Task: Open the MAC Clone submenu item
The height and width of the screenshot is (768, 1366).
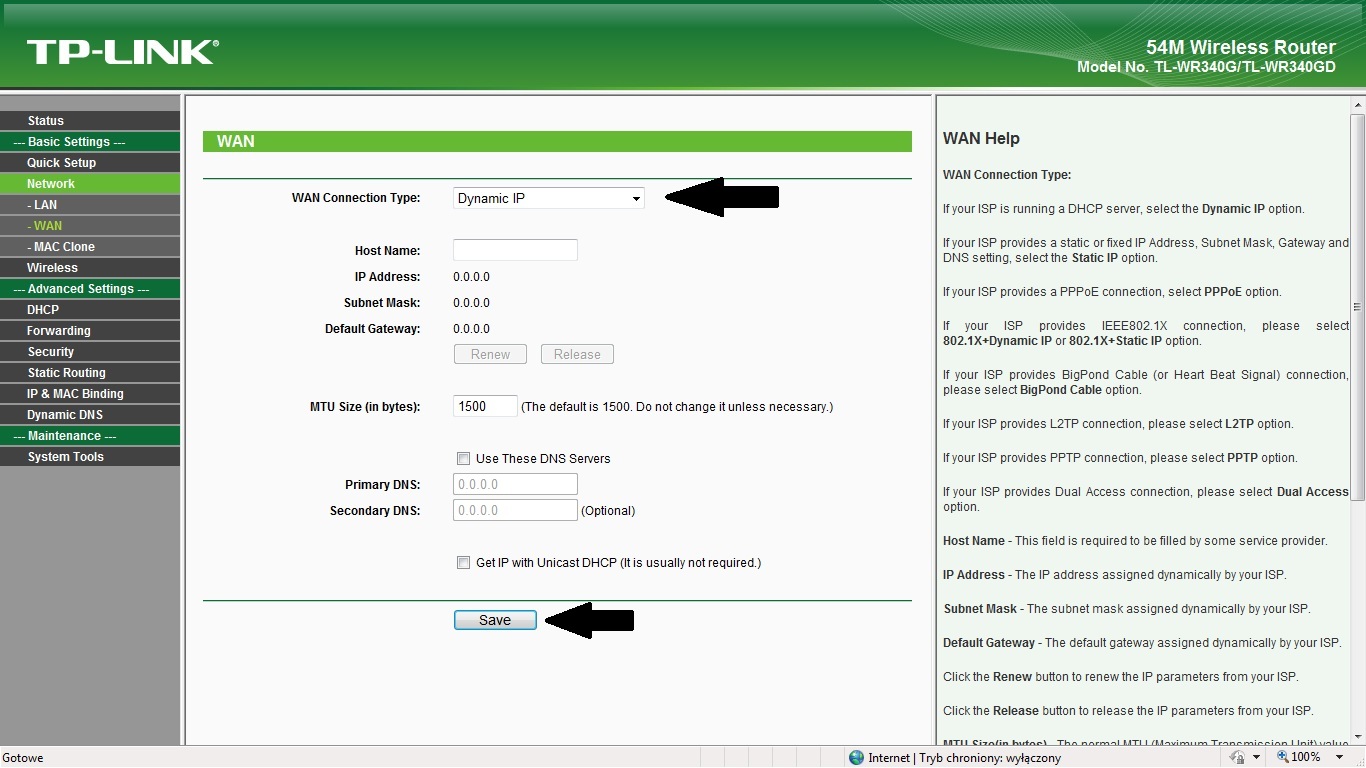Action: tap(90, 247)
